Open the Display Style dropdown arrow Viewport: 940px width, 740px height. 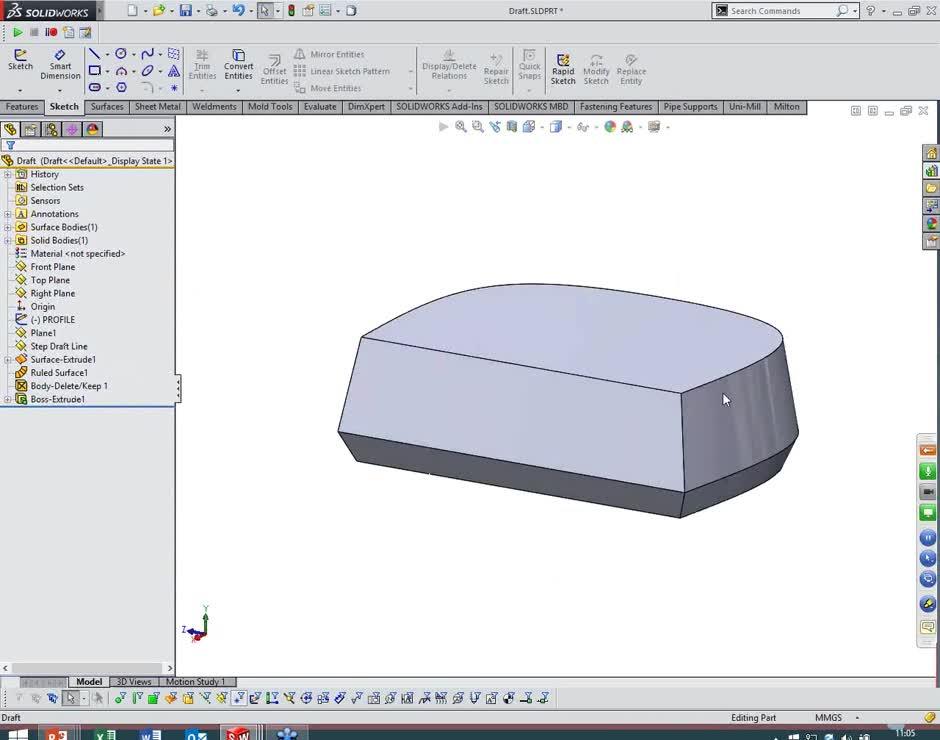click(x=568, y=127)
